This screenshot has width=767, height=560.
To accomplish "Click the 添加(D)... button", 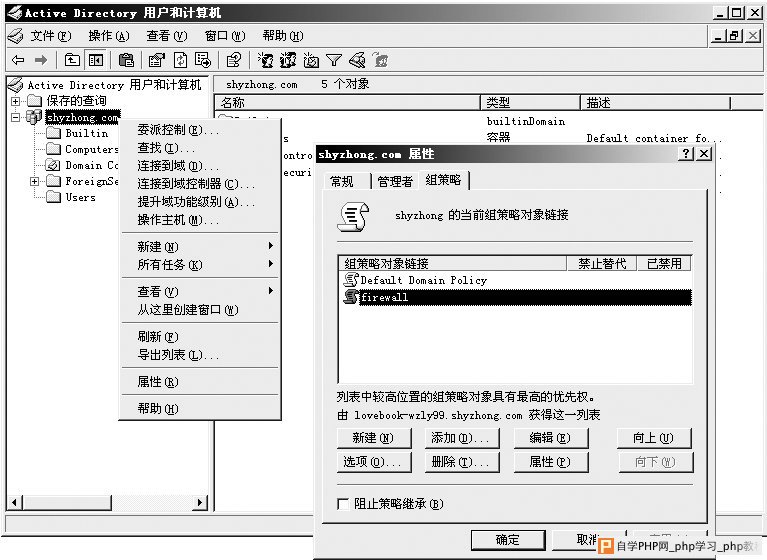I will tap(462, 438).
